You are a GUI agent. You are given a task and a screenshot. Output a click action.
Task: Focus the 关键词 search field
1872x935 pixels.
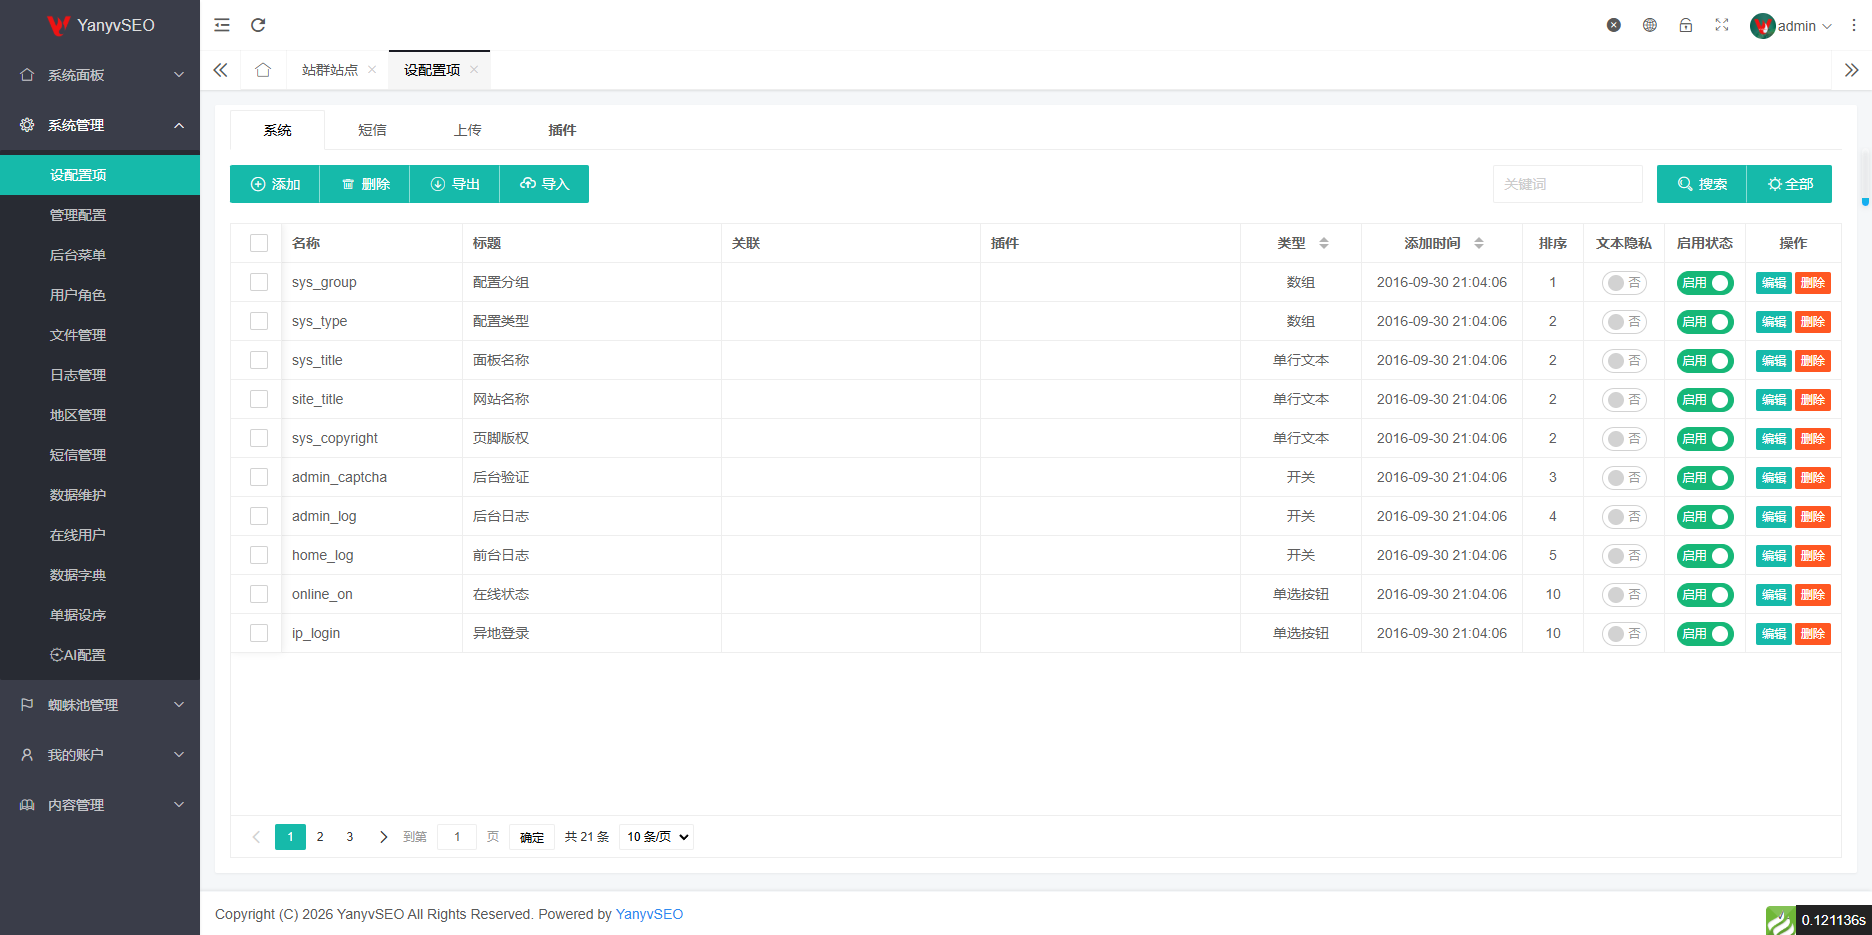coord(1568,184)
